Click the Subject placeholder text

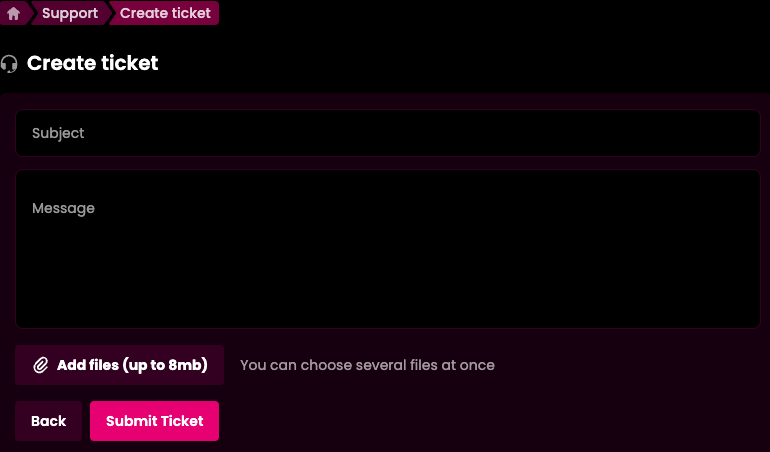point(58,133)
